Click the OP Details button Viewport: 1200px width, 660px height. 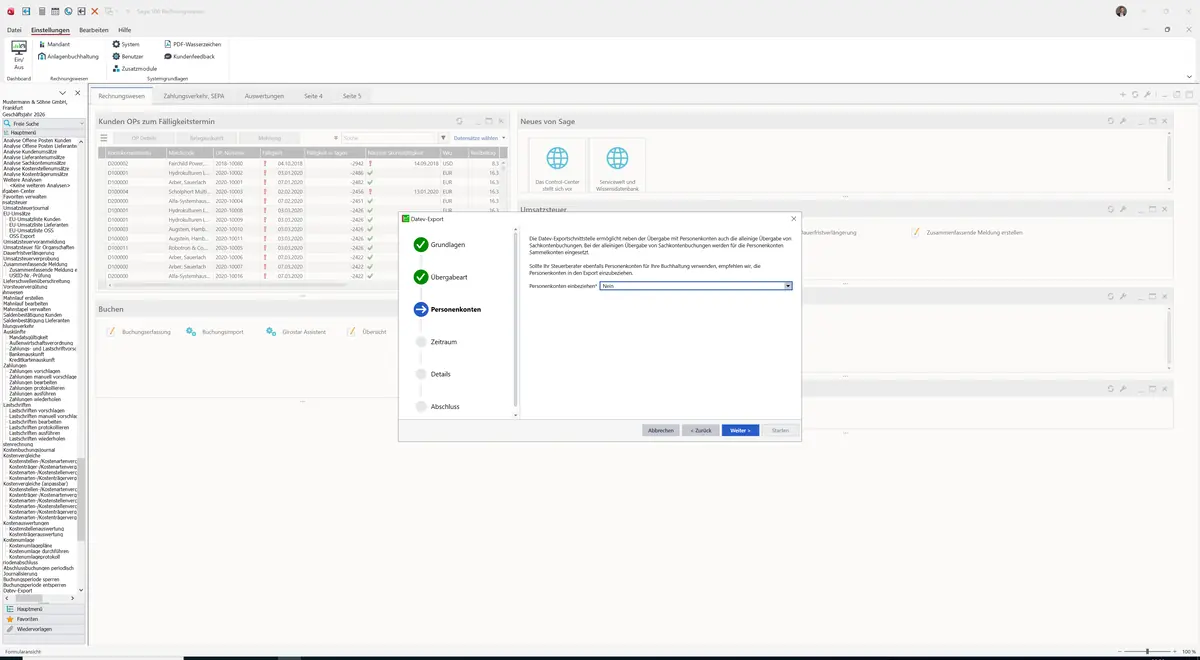pos(144,138)
